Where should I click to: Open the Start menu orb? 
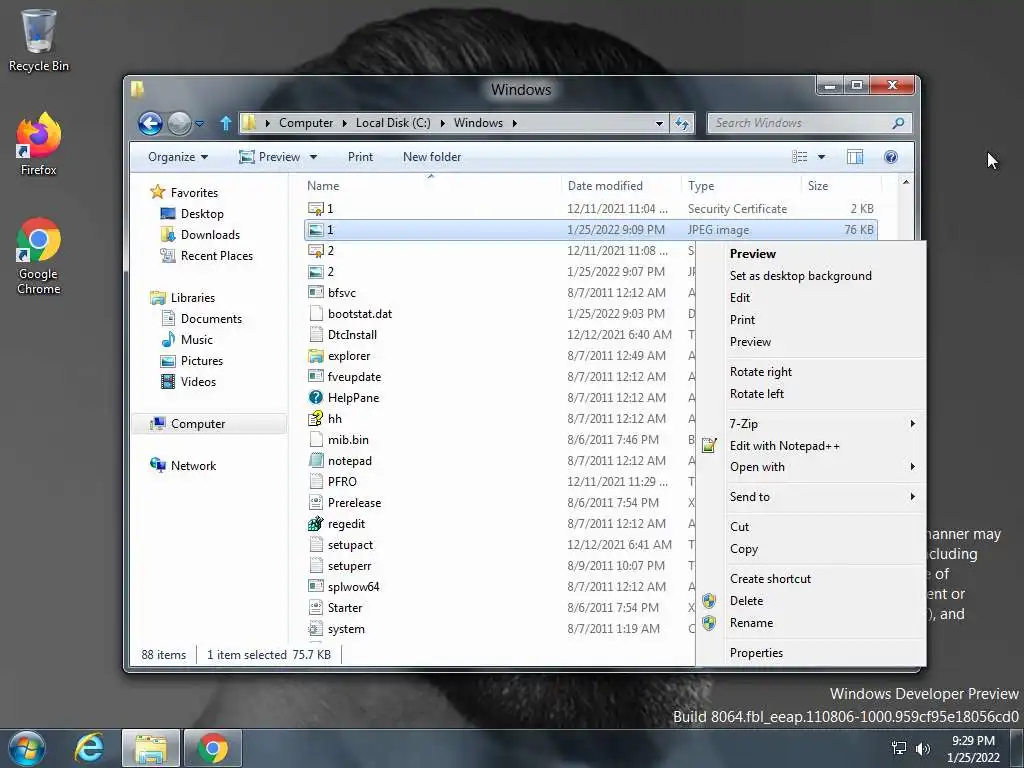(27, 748)
